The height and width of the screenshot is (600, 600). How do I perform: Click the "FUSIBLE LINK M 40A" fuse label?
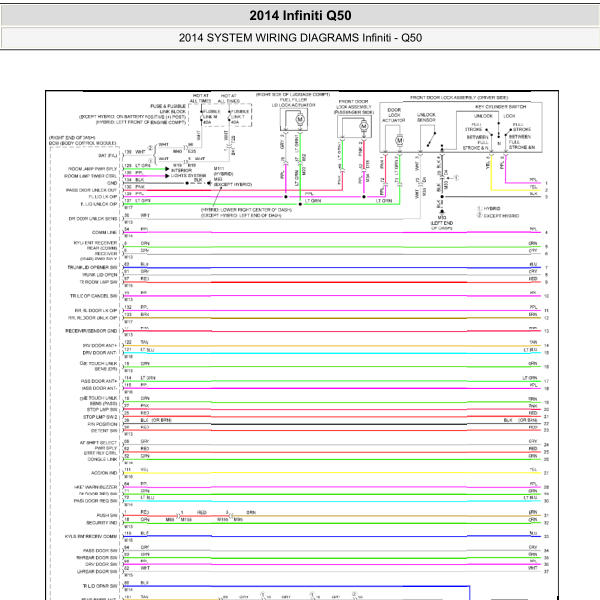click(211, 117)
